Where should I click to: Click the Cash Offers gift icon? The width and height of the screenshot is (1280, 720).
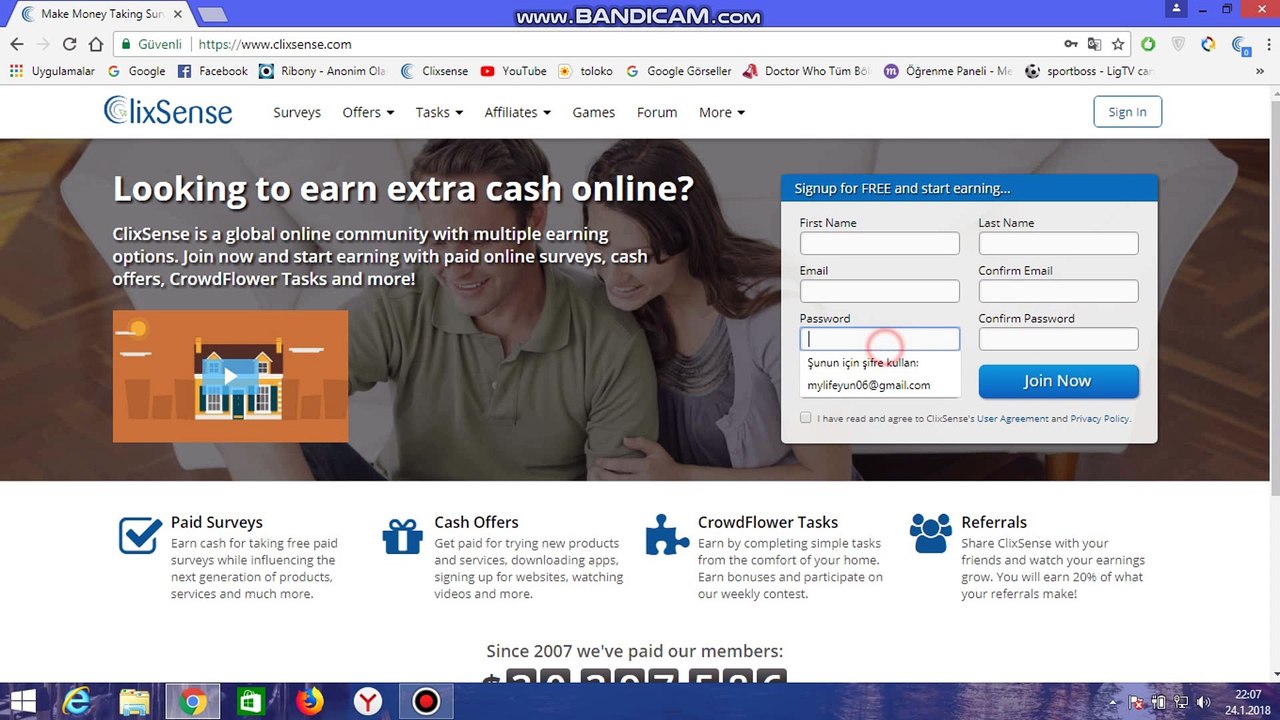403,536
